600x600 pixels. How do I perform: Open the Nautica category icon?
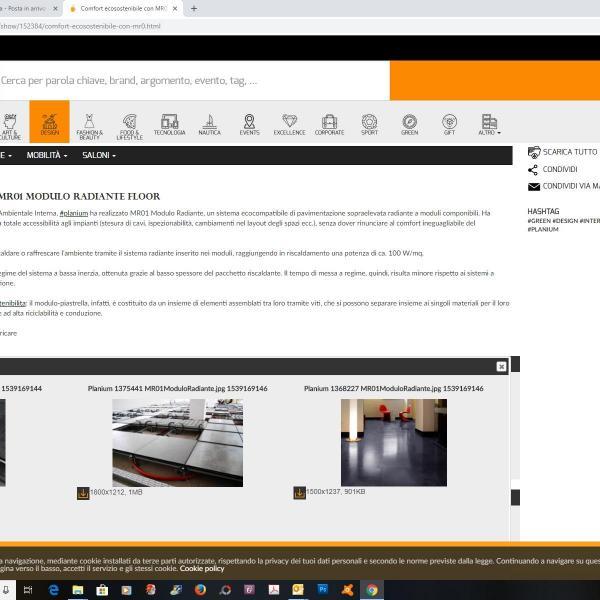coord(210,124)
